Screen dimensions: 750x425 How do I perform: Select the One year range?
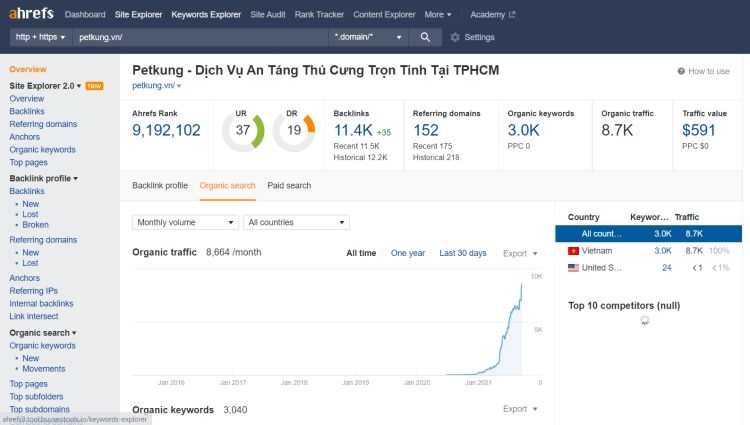click(408, 253)
